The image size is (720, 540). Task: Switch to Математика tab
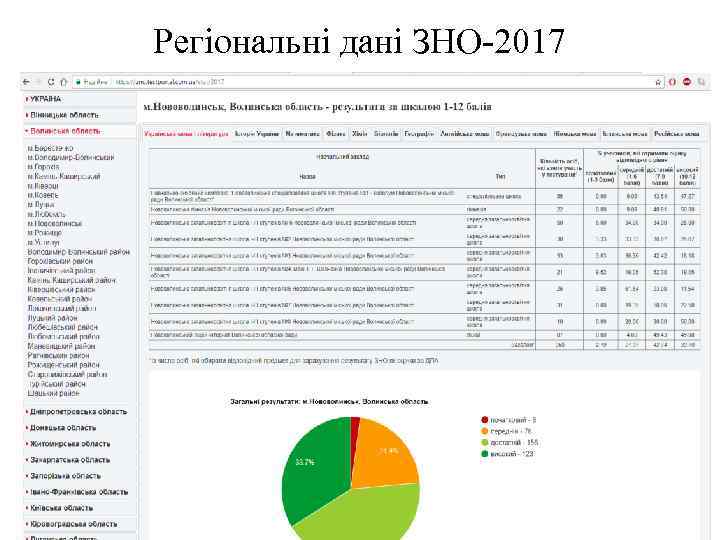pyautogui.click(x=303, y=134)
